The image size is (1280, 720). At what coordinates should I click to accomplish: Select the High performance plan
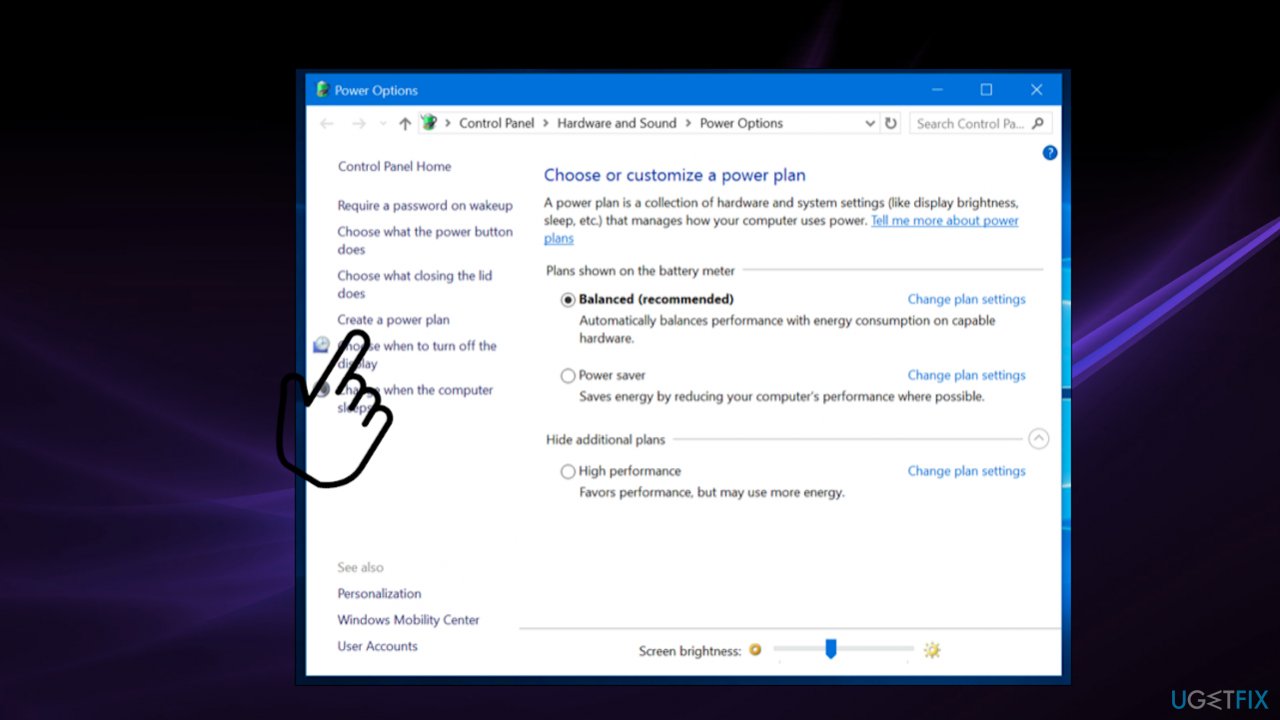[568, 472]
